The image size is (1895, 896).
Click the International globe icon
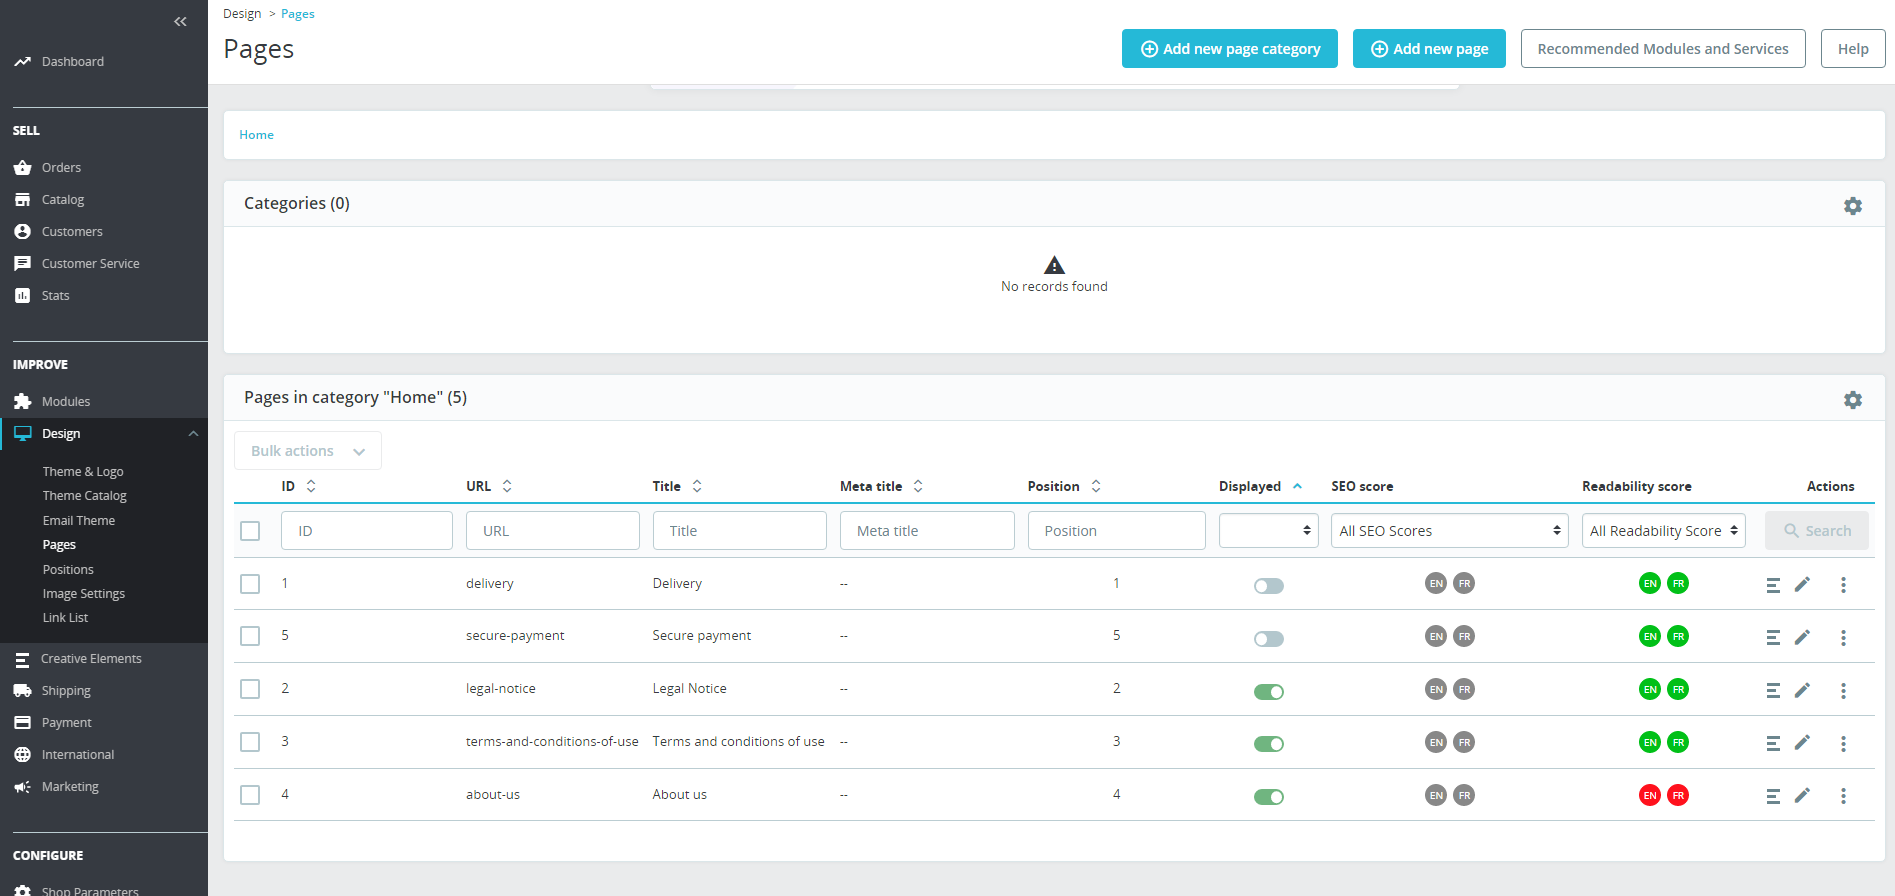(22, 754)
